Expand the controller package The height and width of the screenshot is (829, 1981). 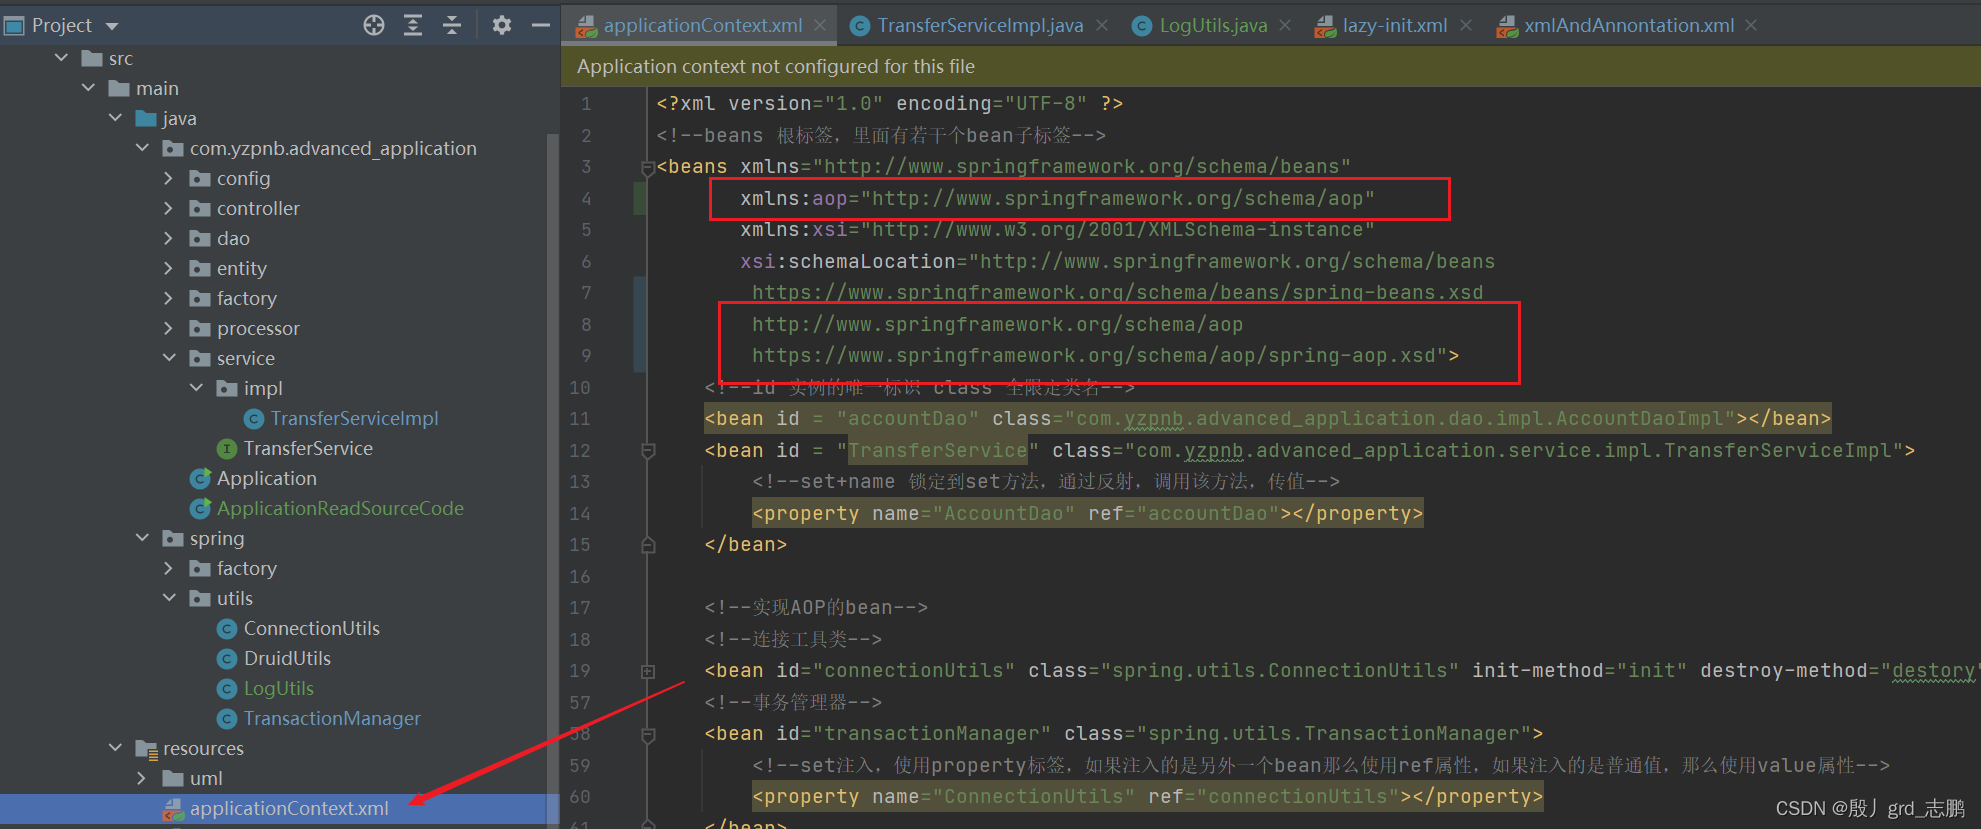pyautogui.click(x=169, y=208)
